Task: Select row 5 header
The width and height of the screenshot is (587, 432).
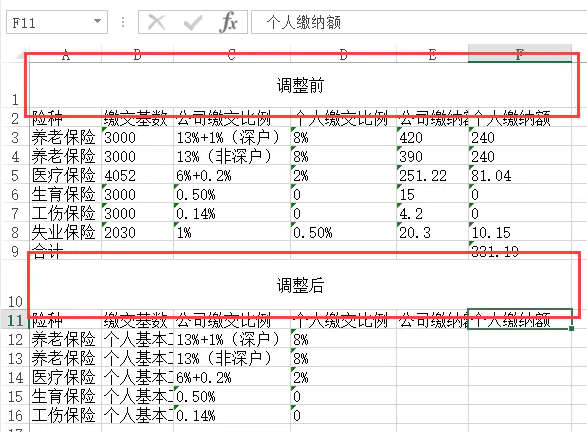Action: click(x=15, y=175)
